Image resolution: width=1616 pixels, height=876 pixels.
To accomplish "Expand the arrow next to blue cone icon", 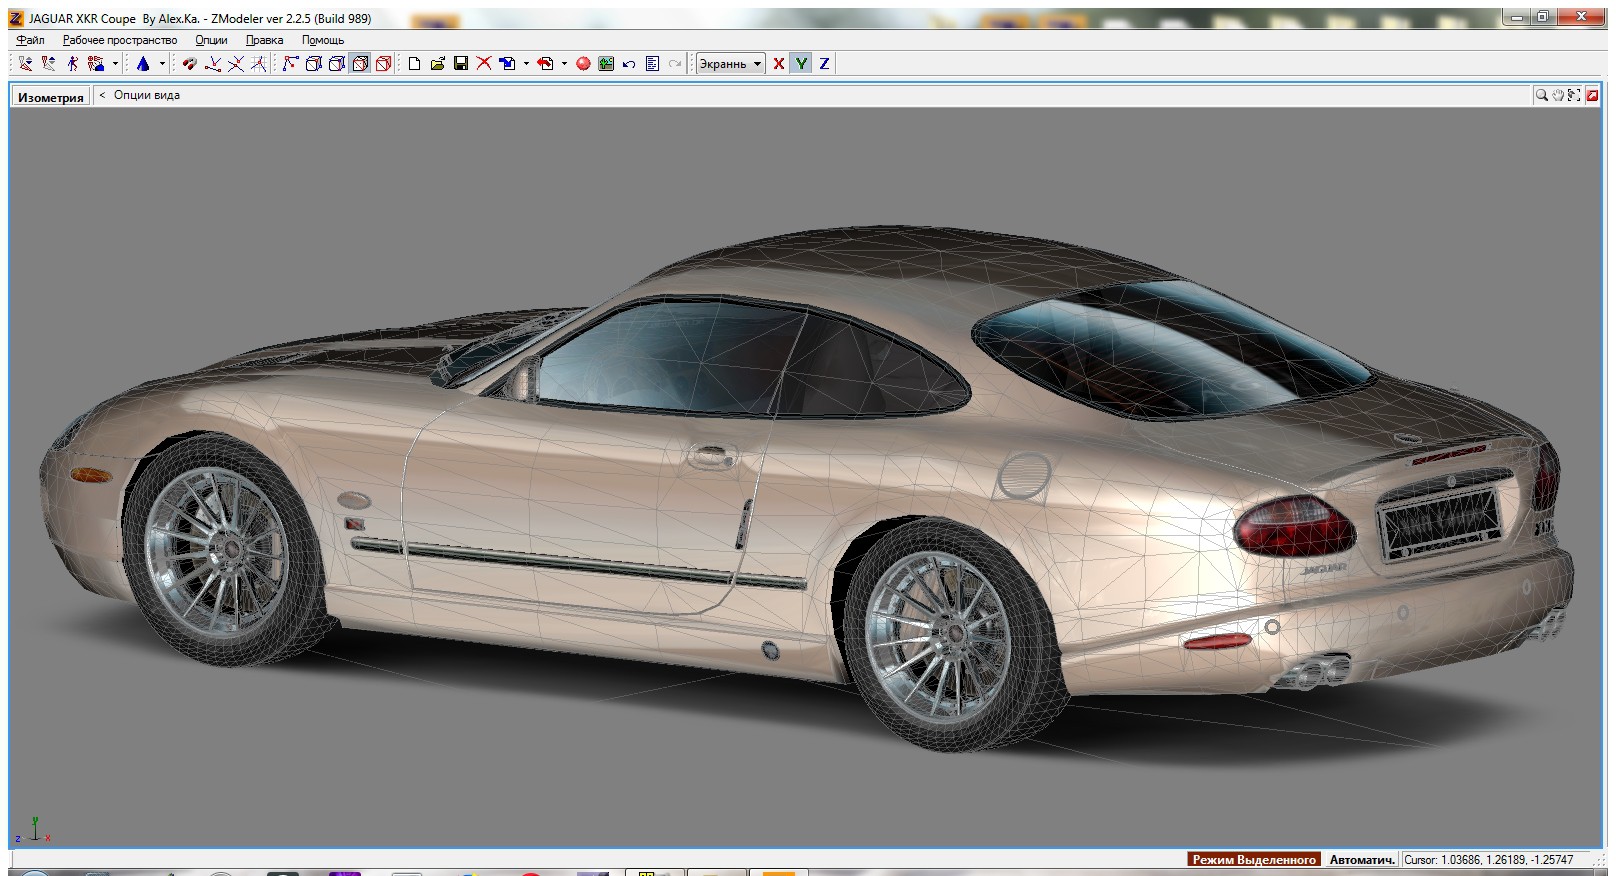I will click(x=162, y=64).
